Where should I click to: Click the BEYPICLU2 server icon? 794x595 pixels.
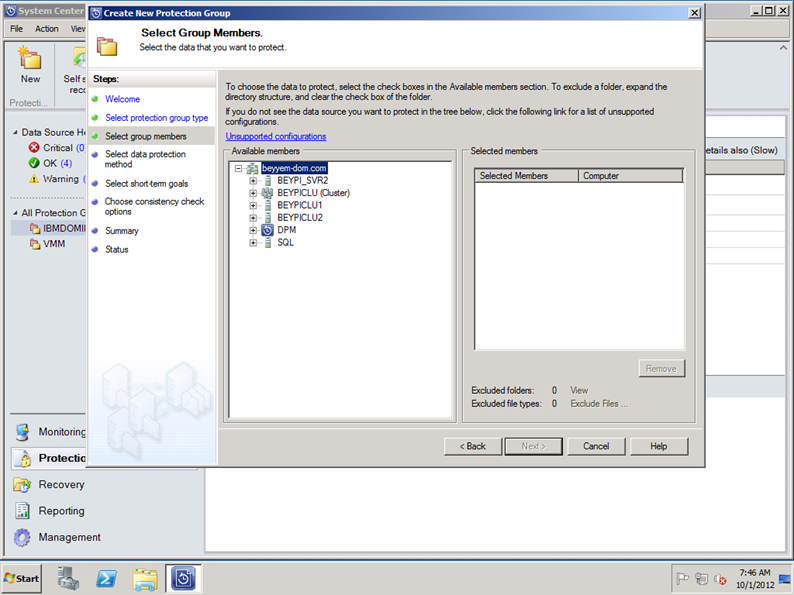pos(267,218)
